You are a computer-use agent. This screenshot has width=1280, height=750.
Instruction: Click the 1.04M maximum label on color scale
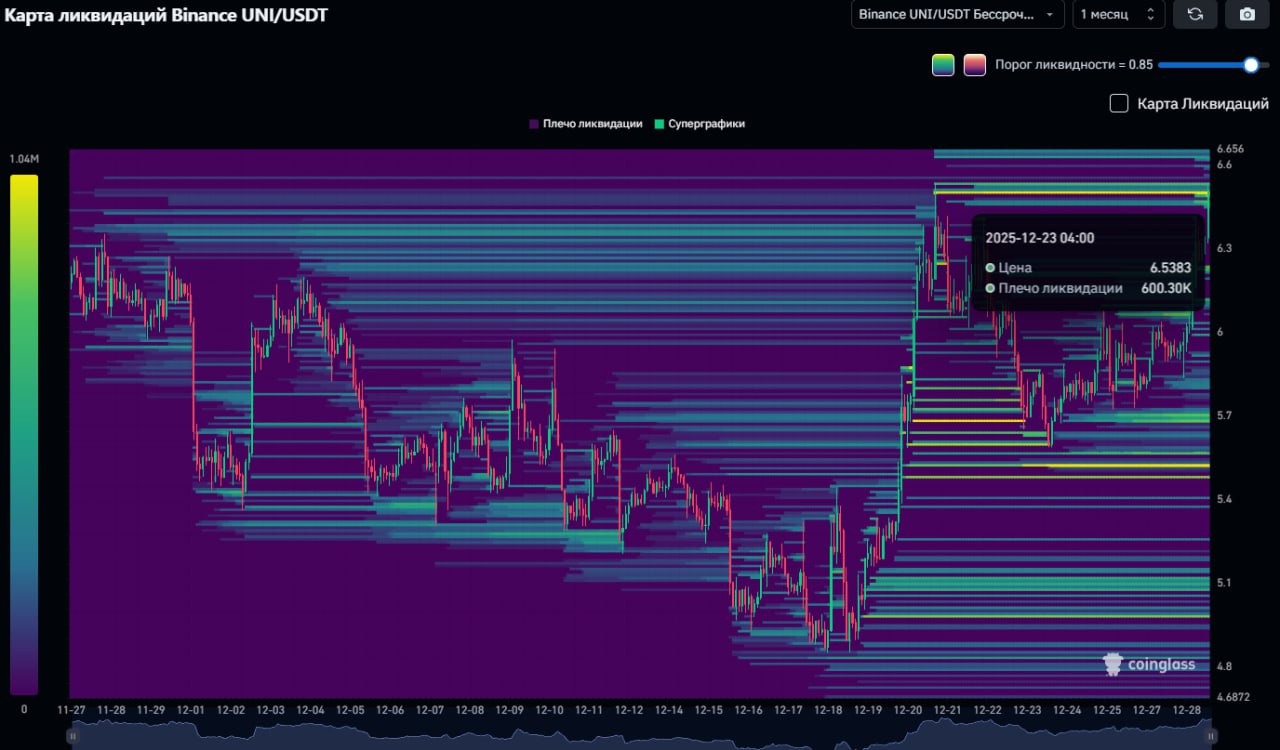click(x=24, y=160)
